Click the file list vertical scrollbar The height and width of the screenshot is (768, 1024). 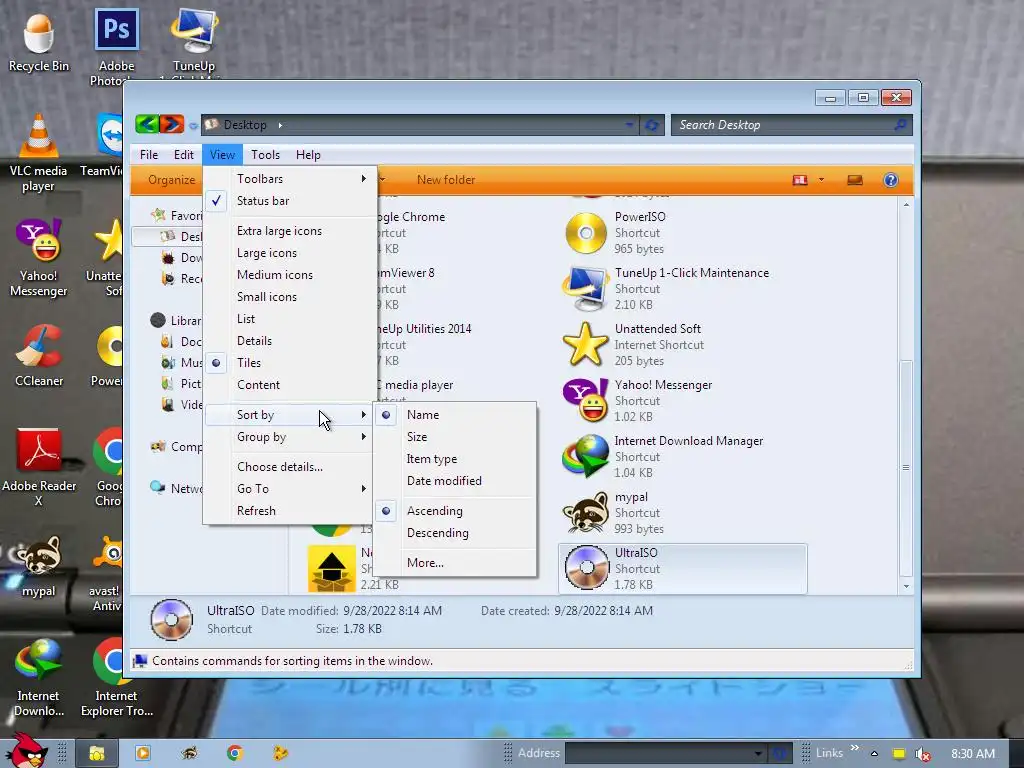[906, 467]
